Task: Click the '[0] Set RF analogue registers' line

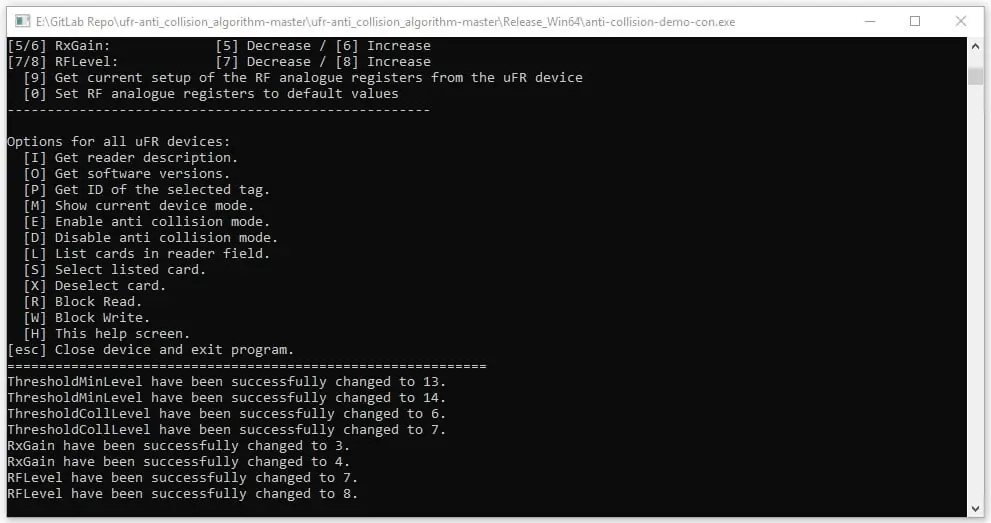Action: (x=211, y=93)
